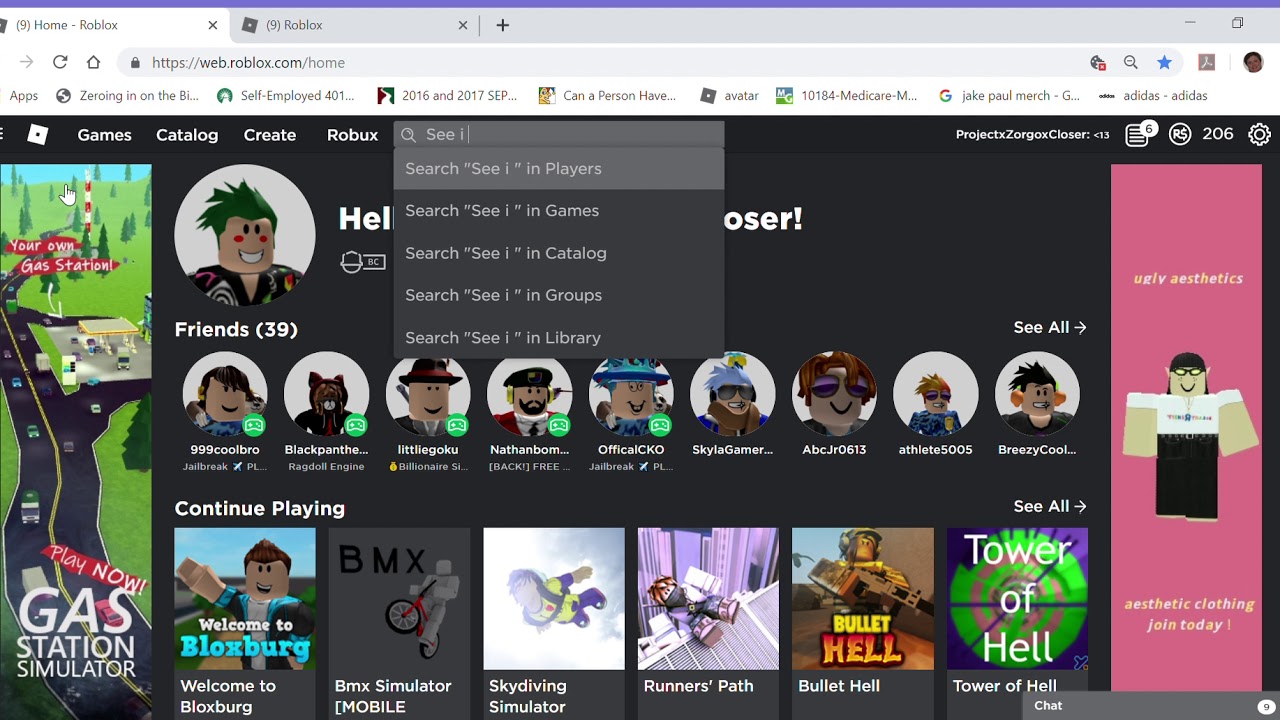
Task: Click the Builders Club hat icon
Action: click(351, 262)
